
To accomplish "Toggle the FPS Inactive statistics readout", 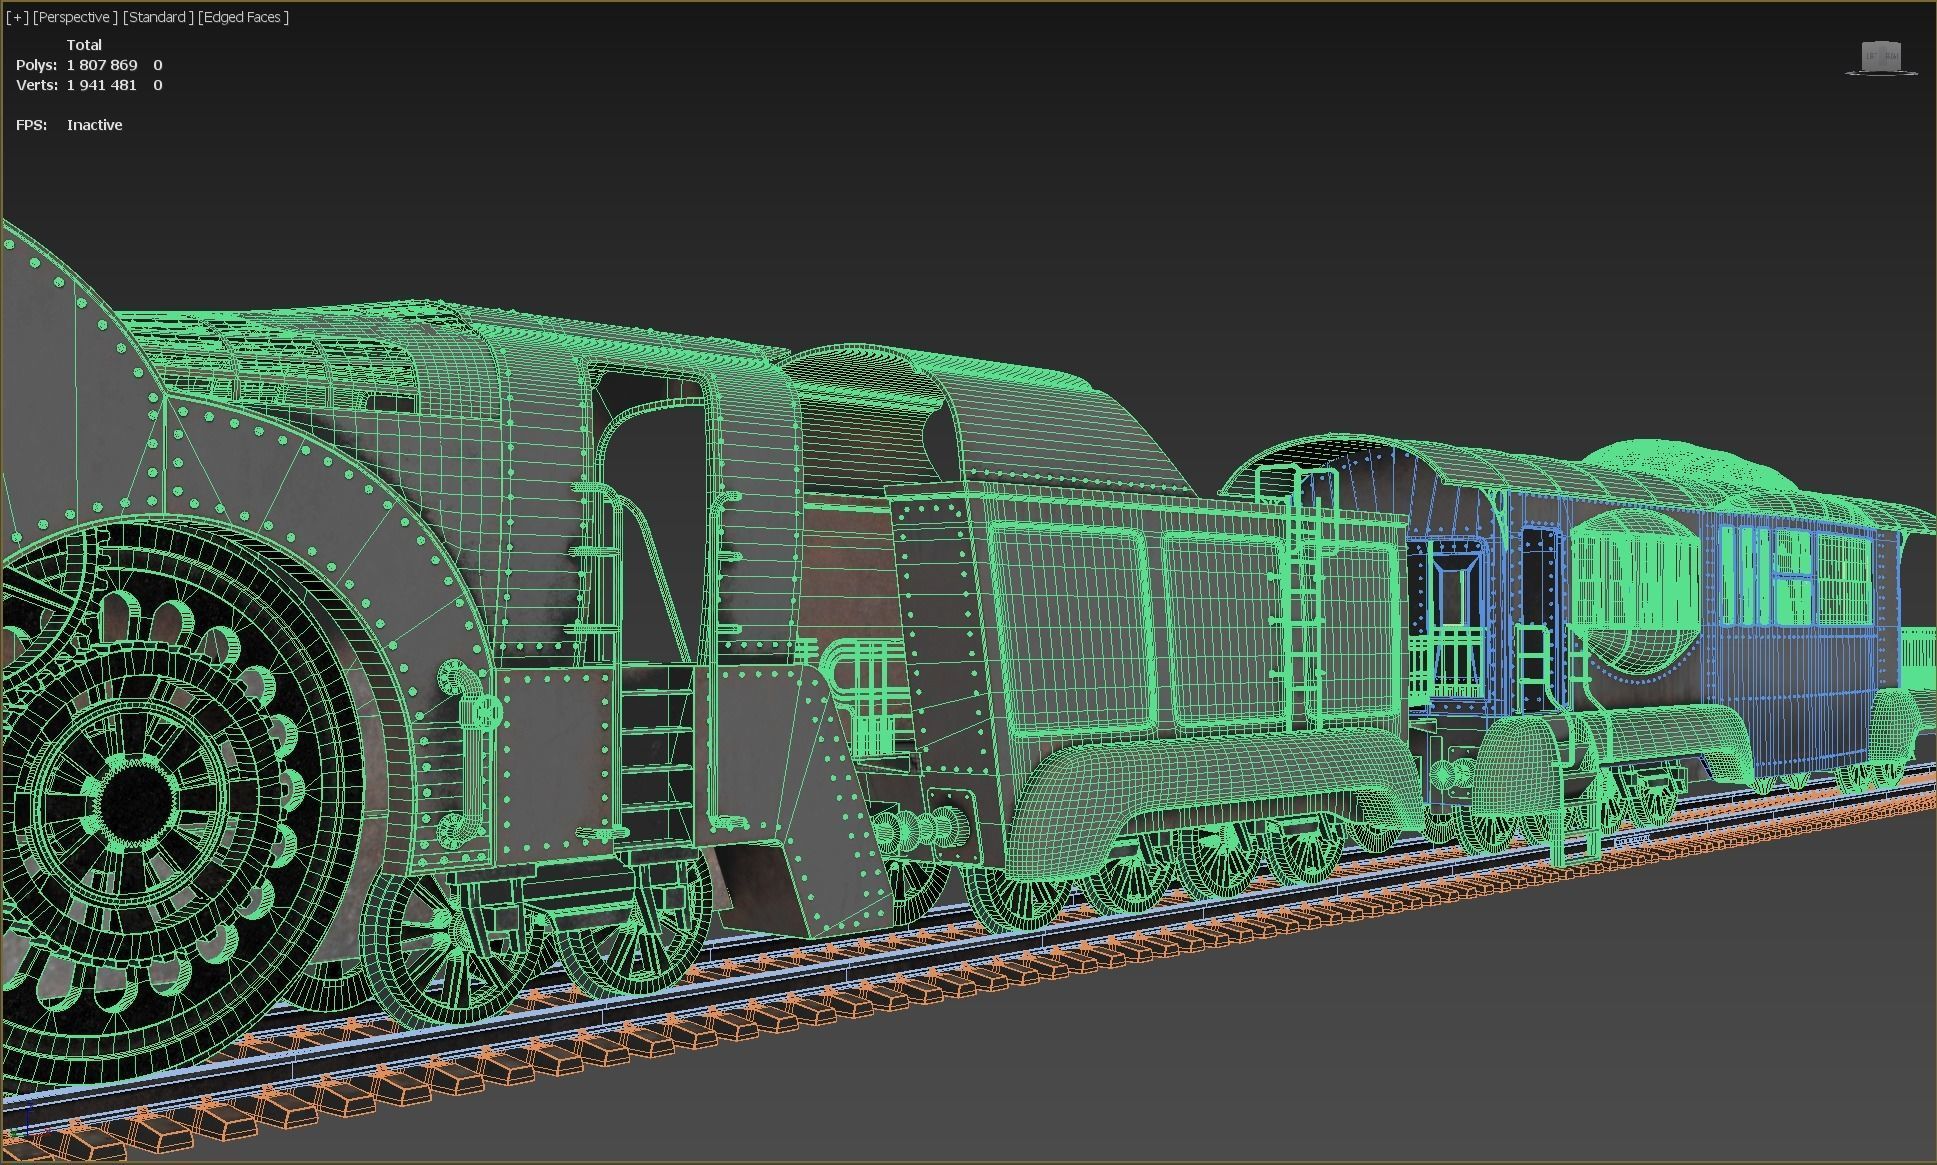I will pos(94,124).
